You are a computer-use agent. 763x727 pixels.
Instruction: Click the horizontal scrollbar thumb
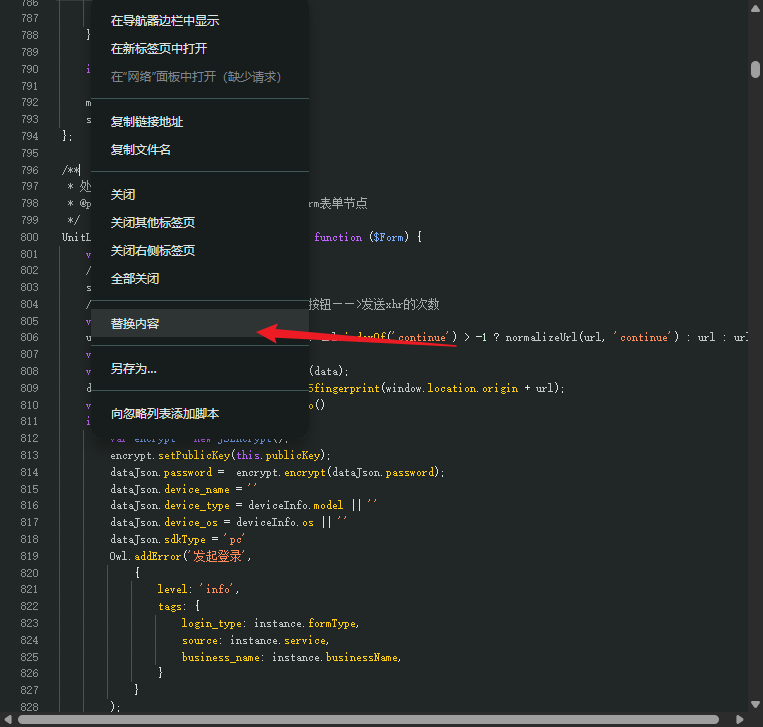point(368,720)
